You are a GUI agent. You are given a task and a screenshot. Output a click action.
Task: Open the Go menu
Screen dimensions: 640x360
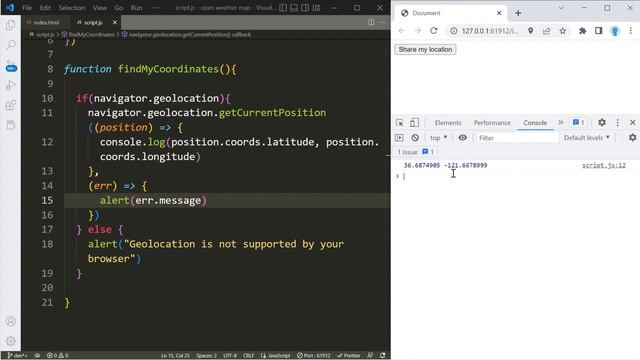[119, 8]
